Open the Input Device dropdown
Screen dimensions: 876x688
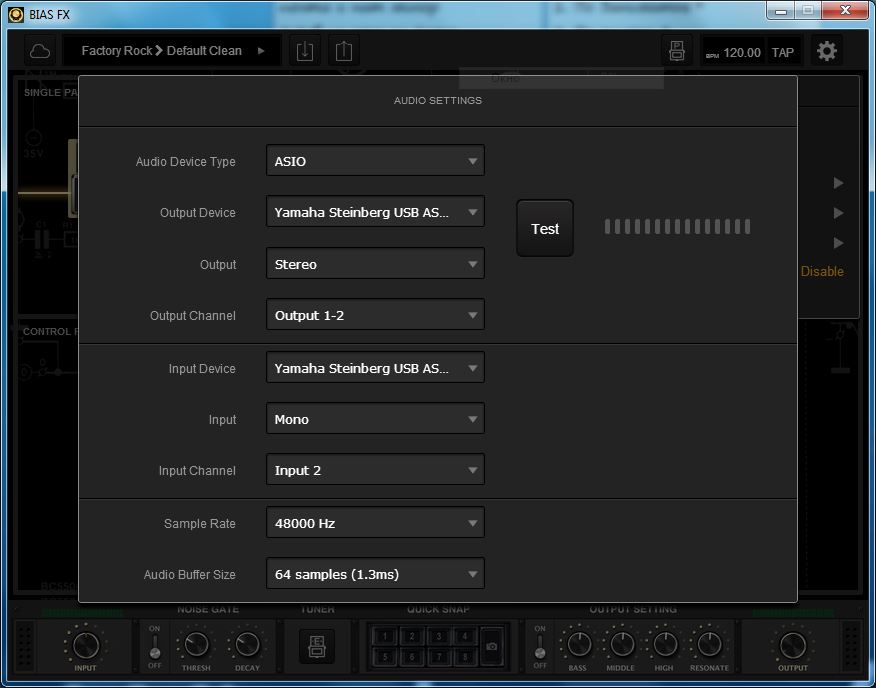375,368
